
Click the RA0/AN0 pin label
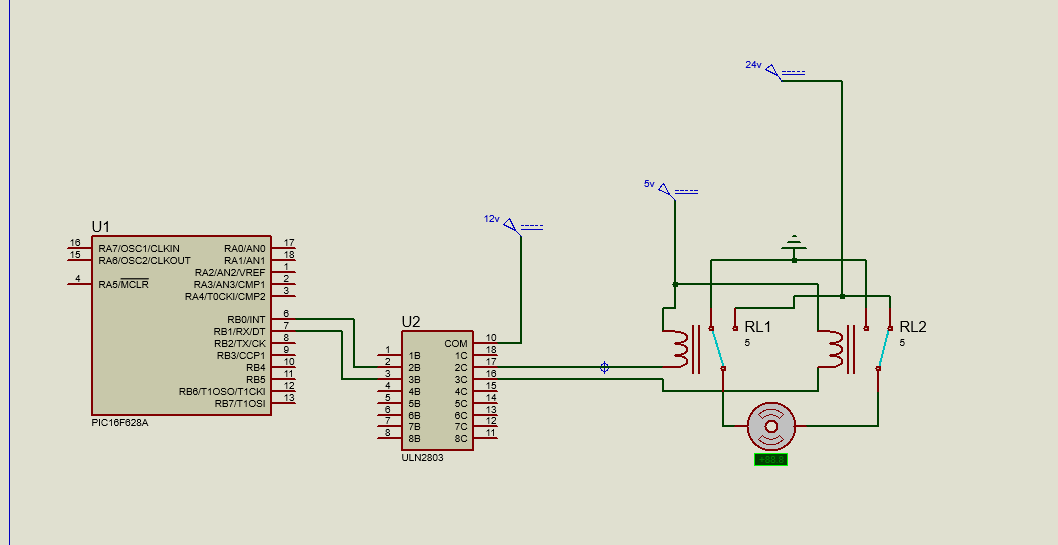[245, 248]
